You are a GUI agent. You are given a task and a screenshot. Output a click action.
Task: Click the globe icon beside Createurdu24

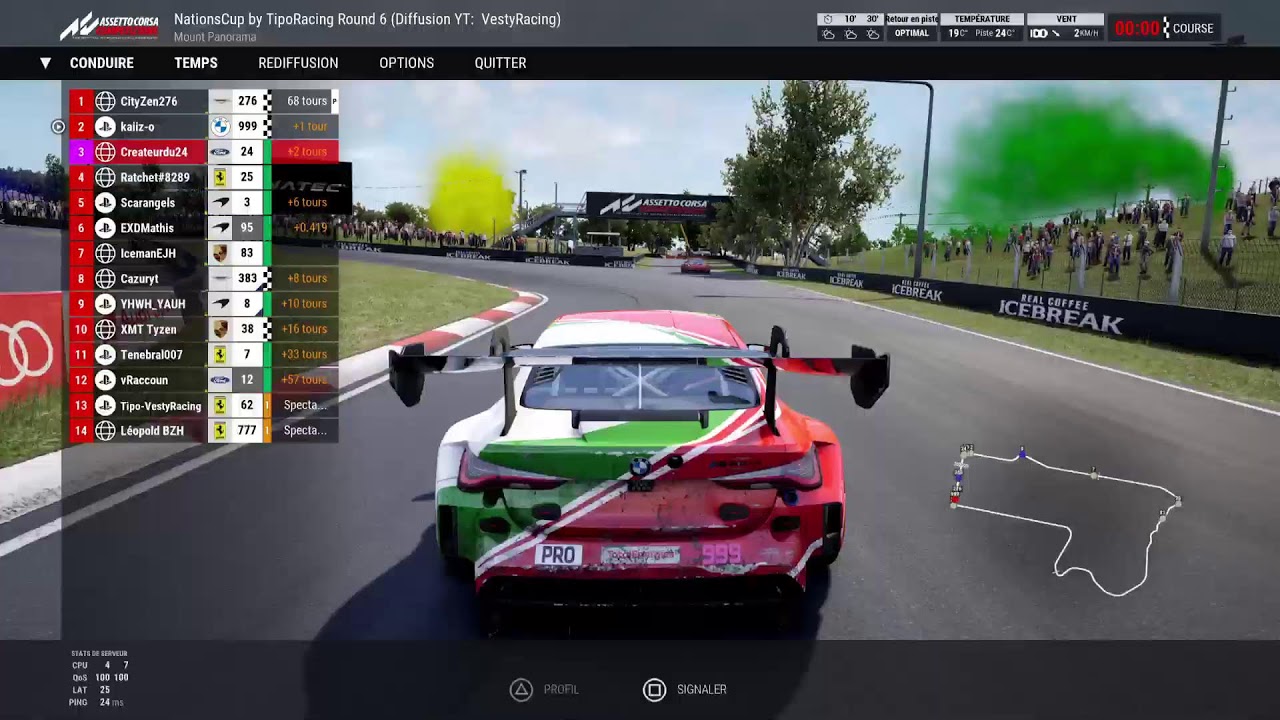coord(105,152)
